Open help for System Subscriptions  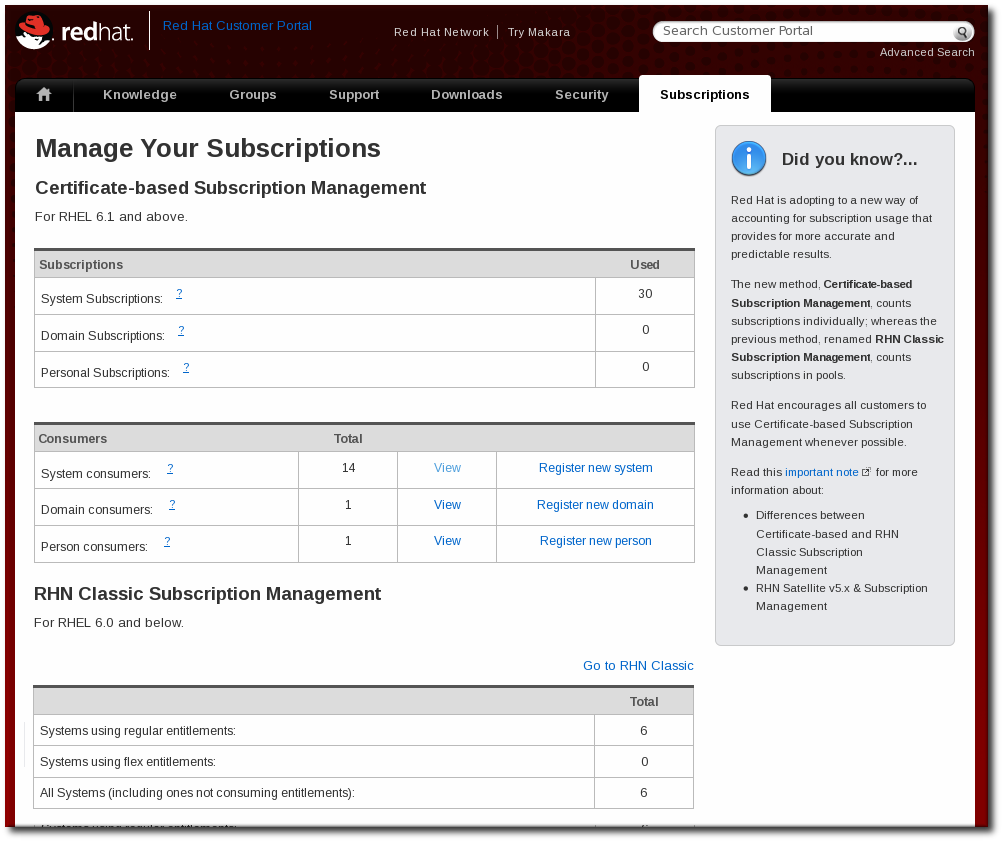coord(179,293)
